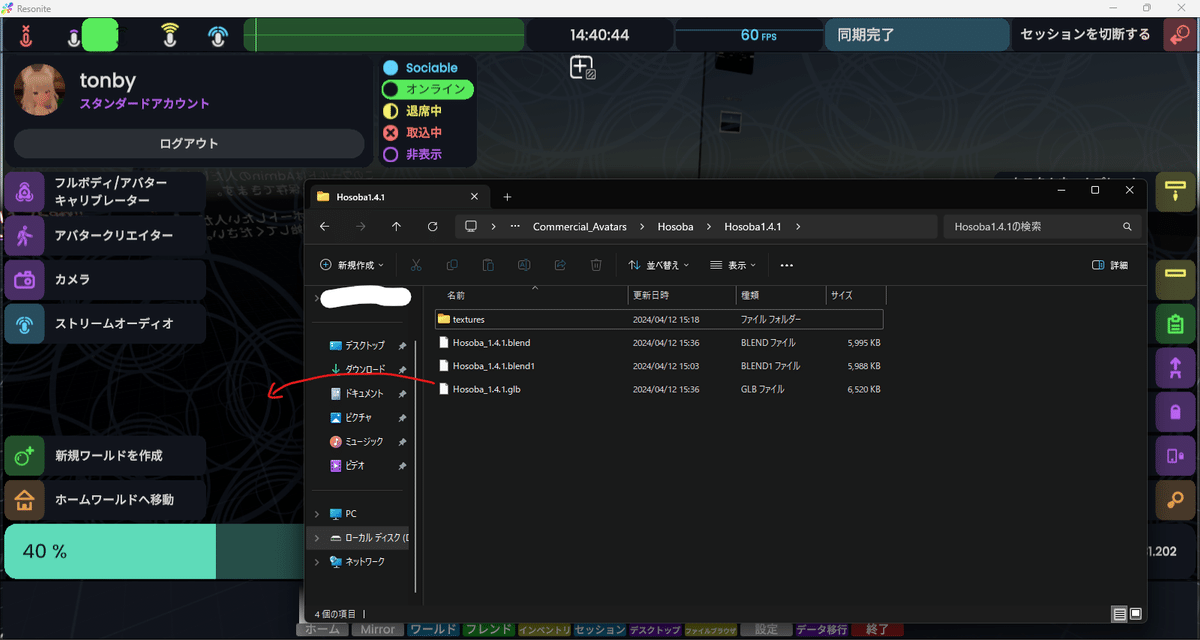Open the ホーム tab at bottom

pyautogui.click(x=322, y=630)
